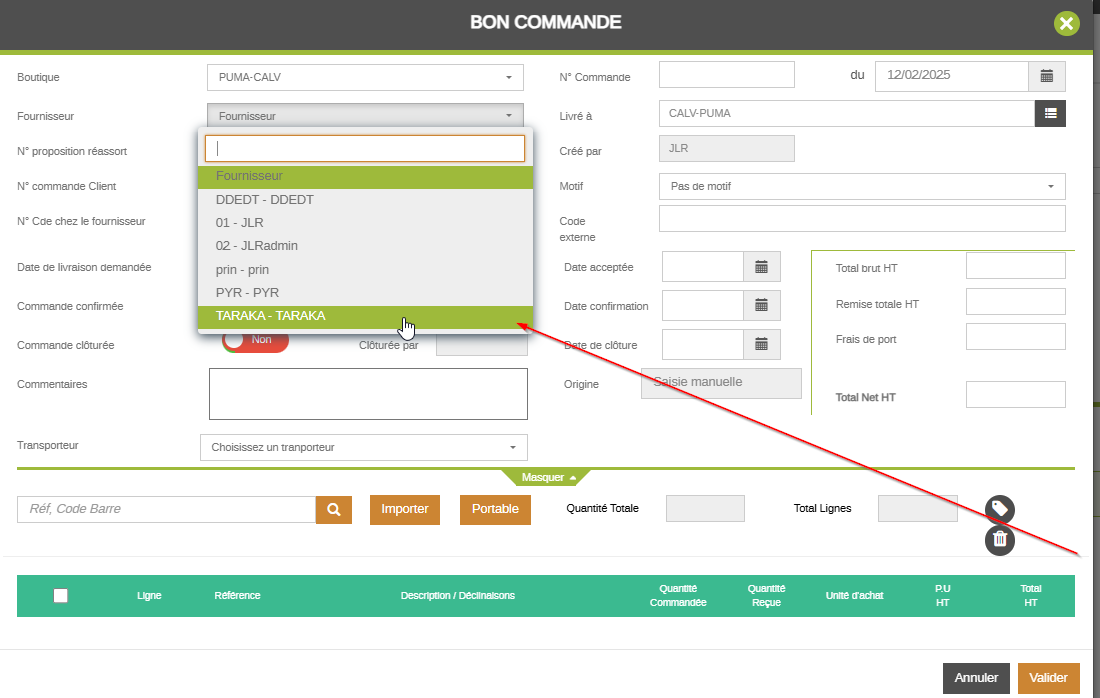
Task: Open the Transporteur dropdown
Action: click(363, 447)
